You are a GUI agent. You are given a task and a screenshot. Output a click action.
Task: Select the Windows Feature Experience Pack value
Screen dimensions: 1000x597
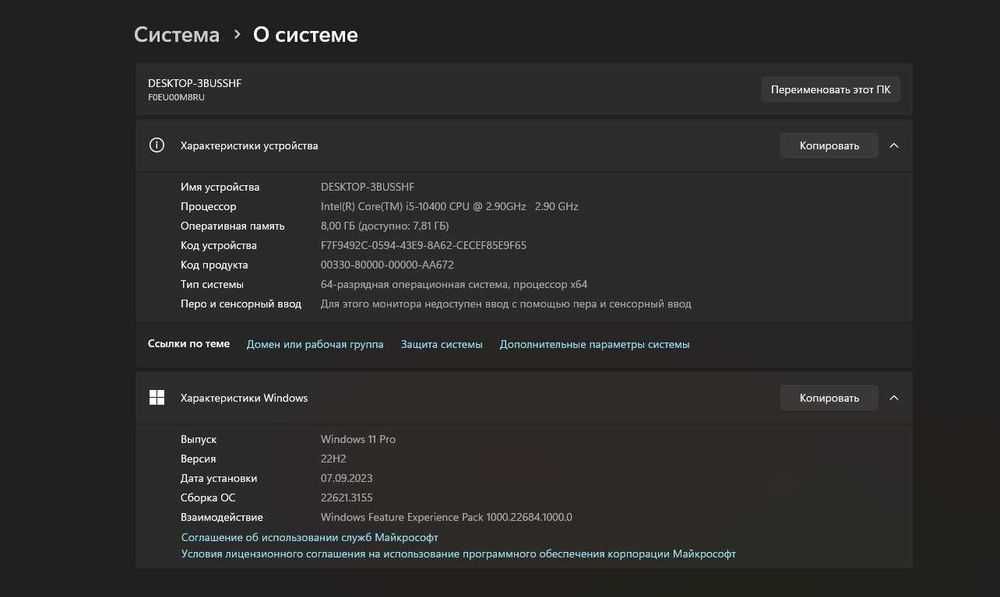446,517
